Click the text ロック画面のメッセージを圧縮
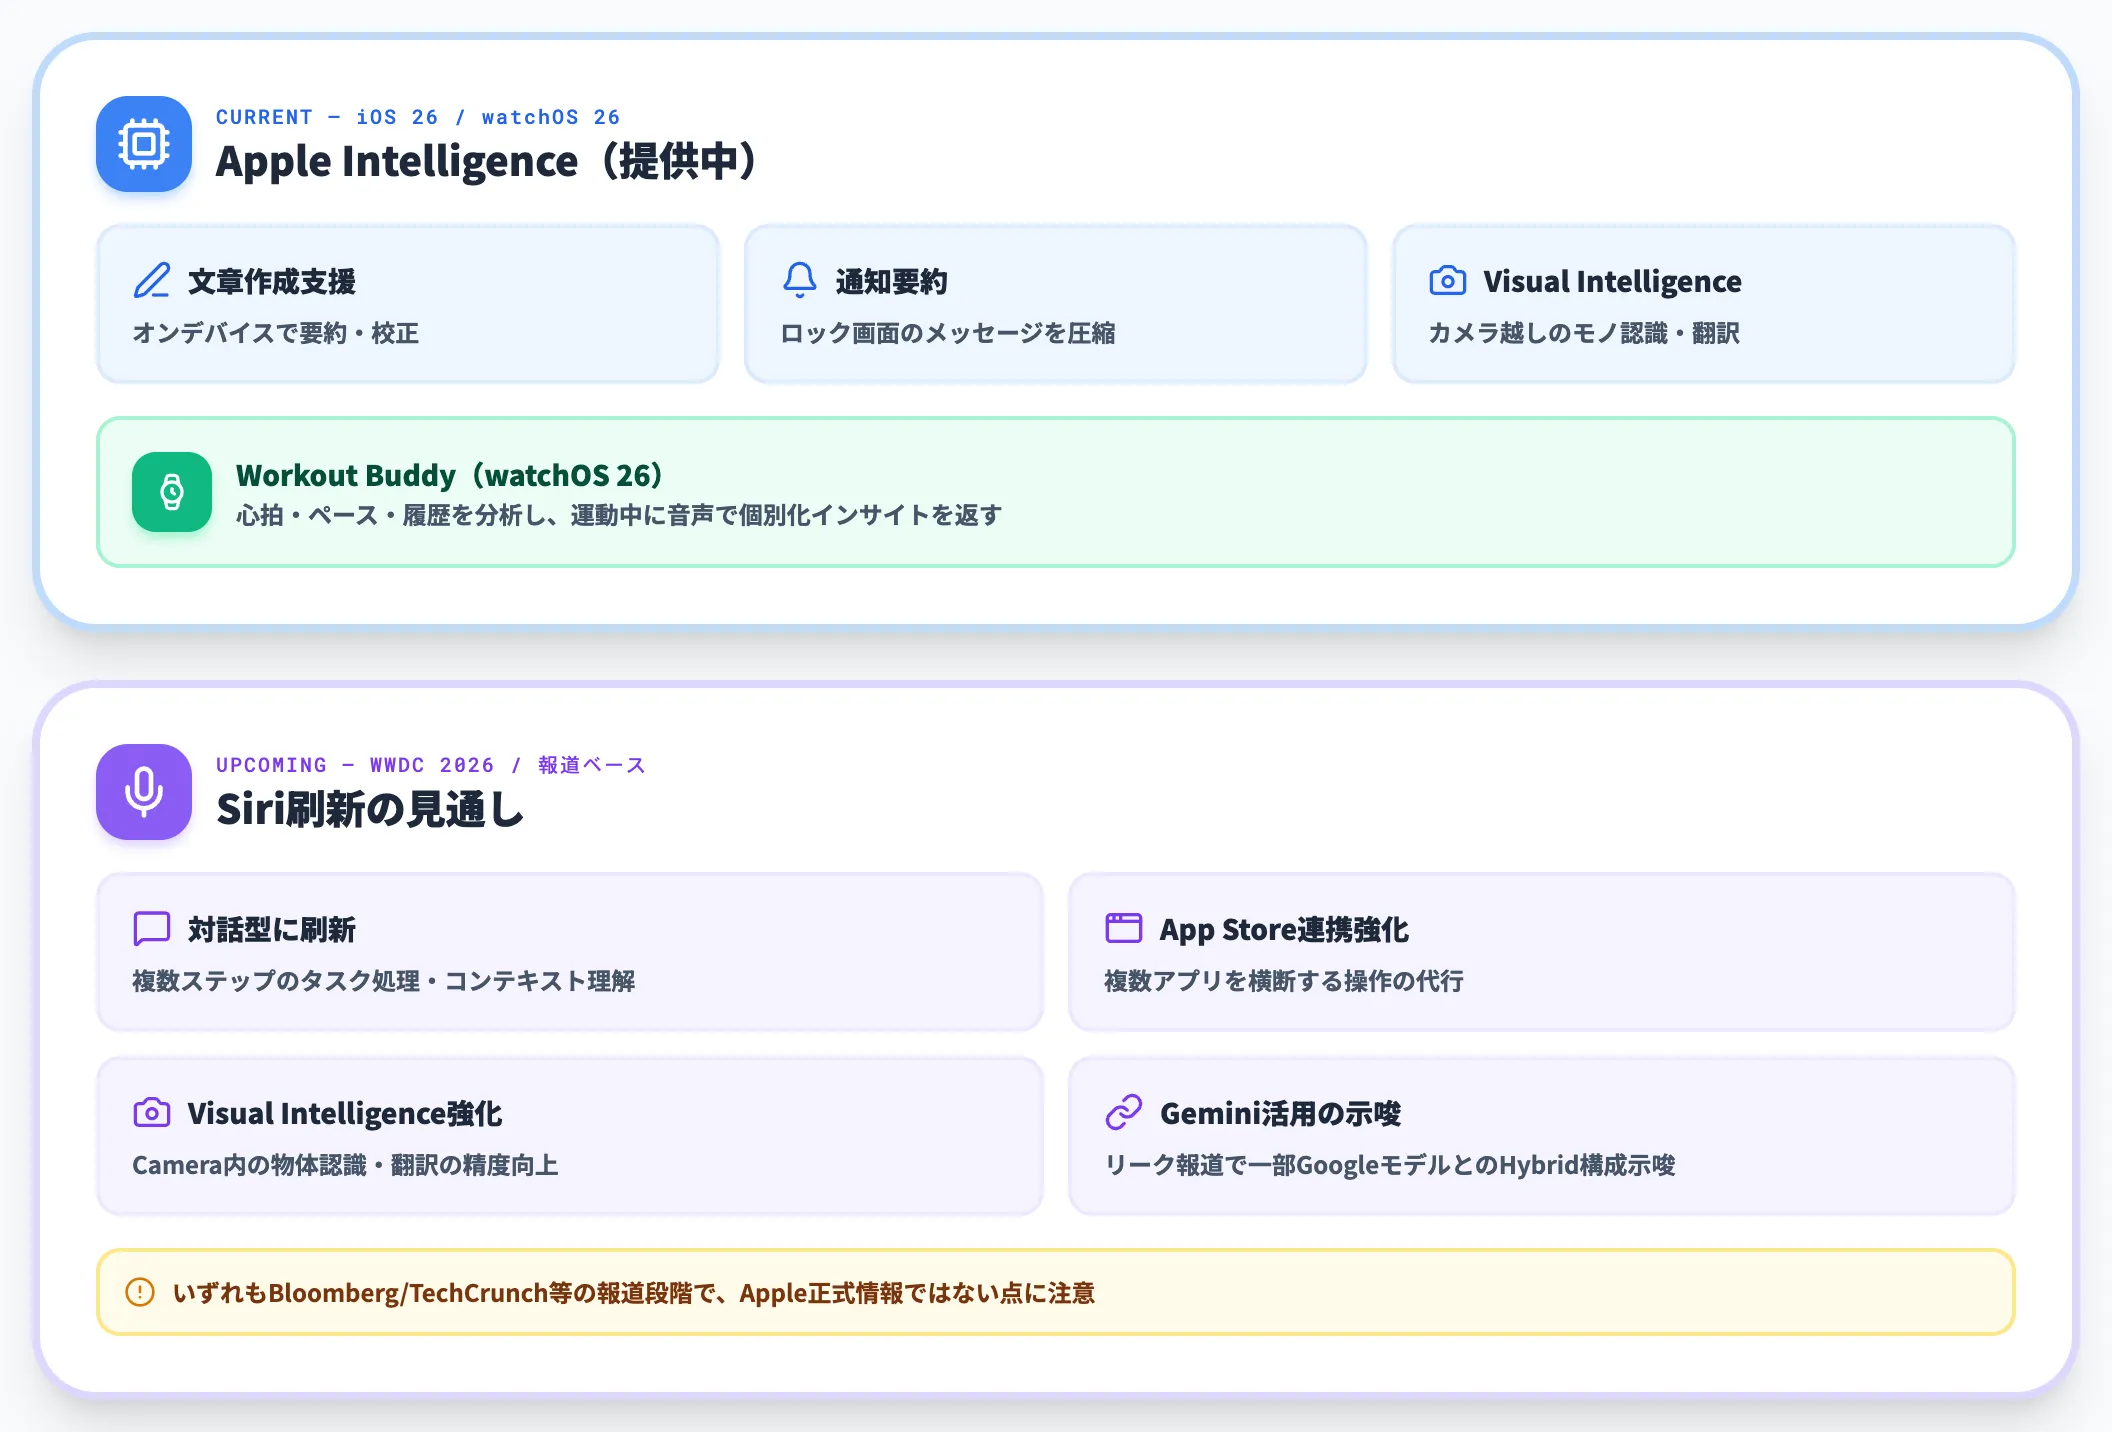The image size is (2112, 1432). pos(948,333)
